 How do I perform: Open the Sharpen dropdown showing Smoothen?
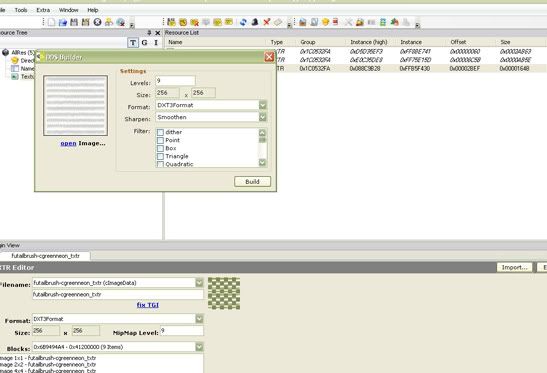pos(263,117)
